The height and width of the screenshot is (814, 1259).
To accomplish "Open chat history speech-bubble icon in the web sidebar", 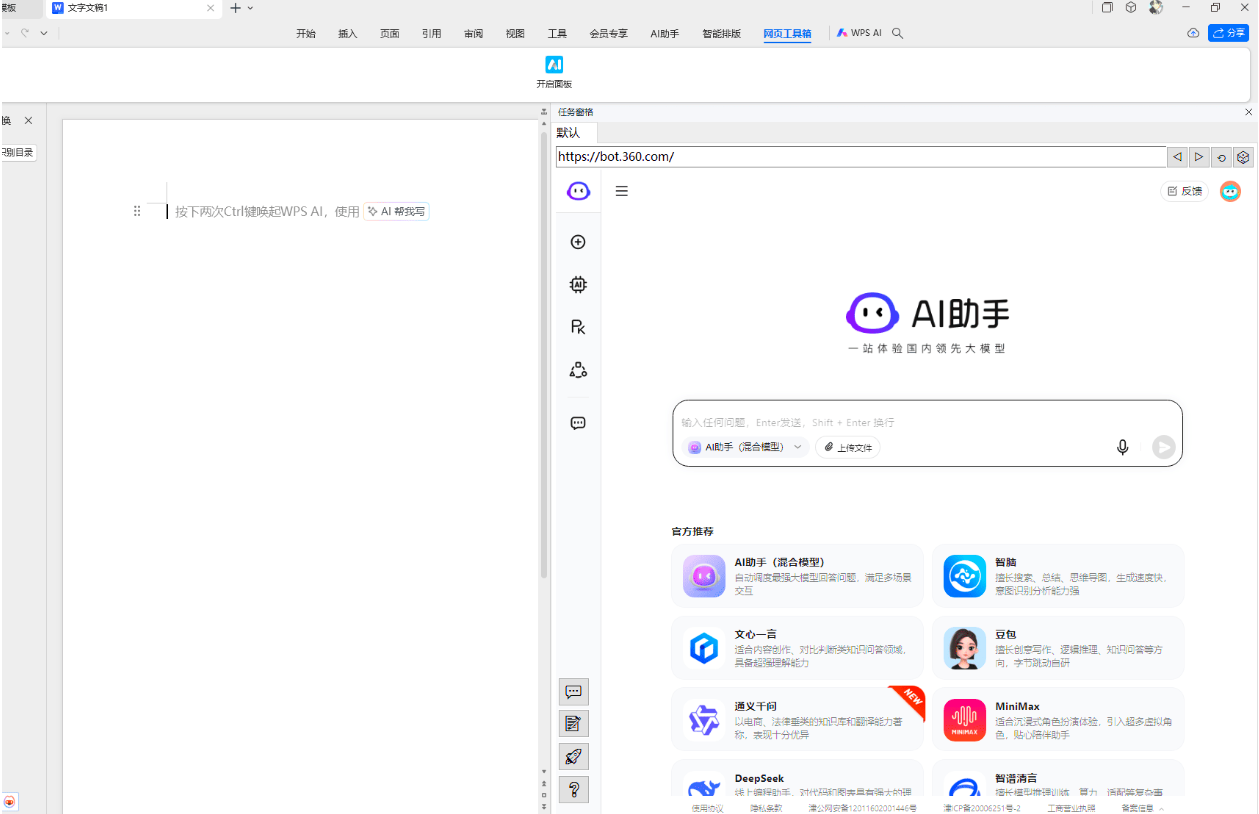I will [578, 423].
